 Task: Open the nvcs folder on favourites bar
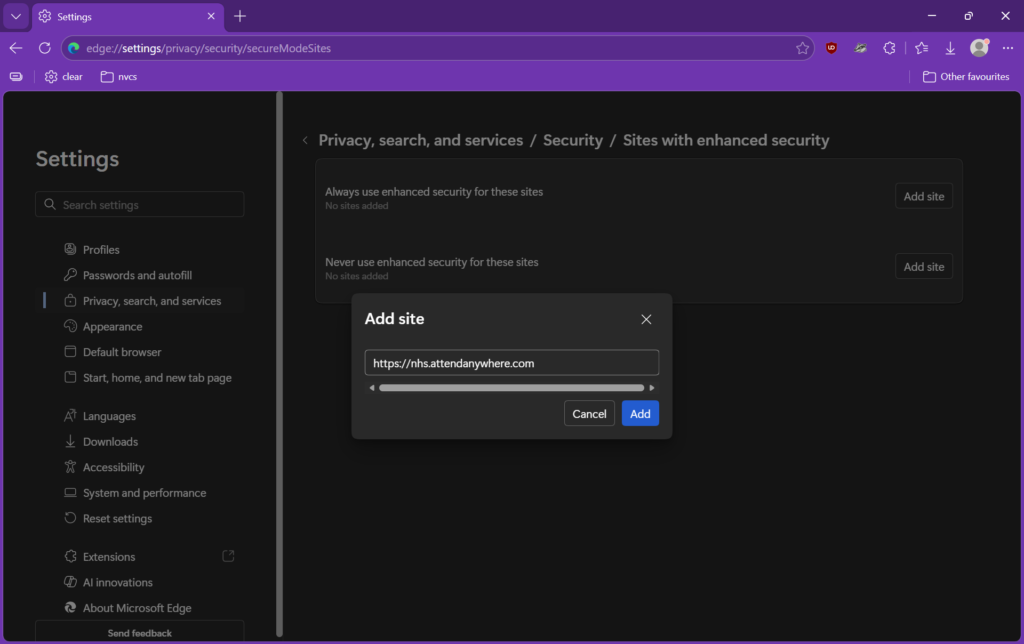118,76
